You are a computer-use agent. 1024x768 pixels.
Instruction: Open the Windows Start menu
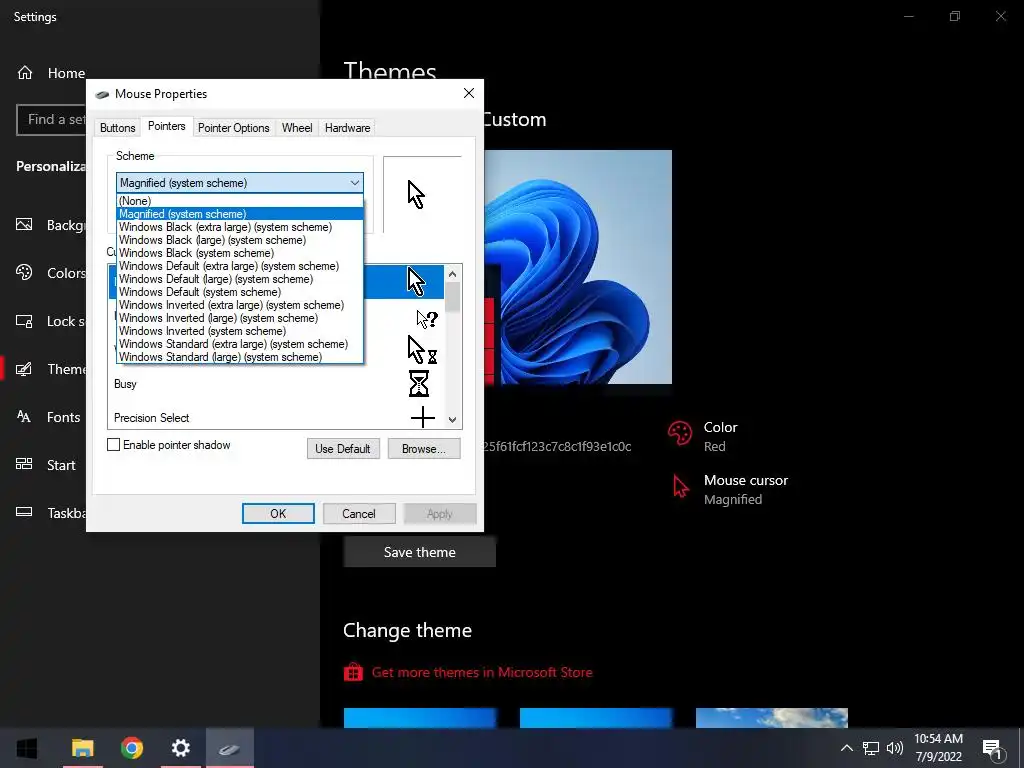coord(27,748)
